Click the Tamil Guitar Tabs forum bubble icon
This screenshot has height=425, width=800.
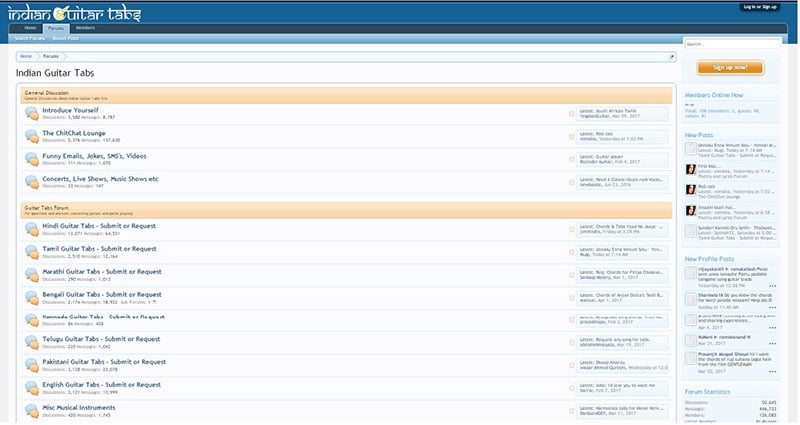32,252
